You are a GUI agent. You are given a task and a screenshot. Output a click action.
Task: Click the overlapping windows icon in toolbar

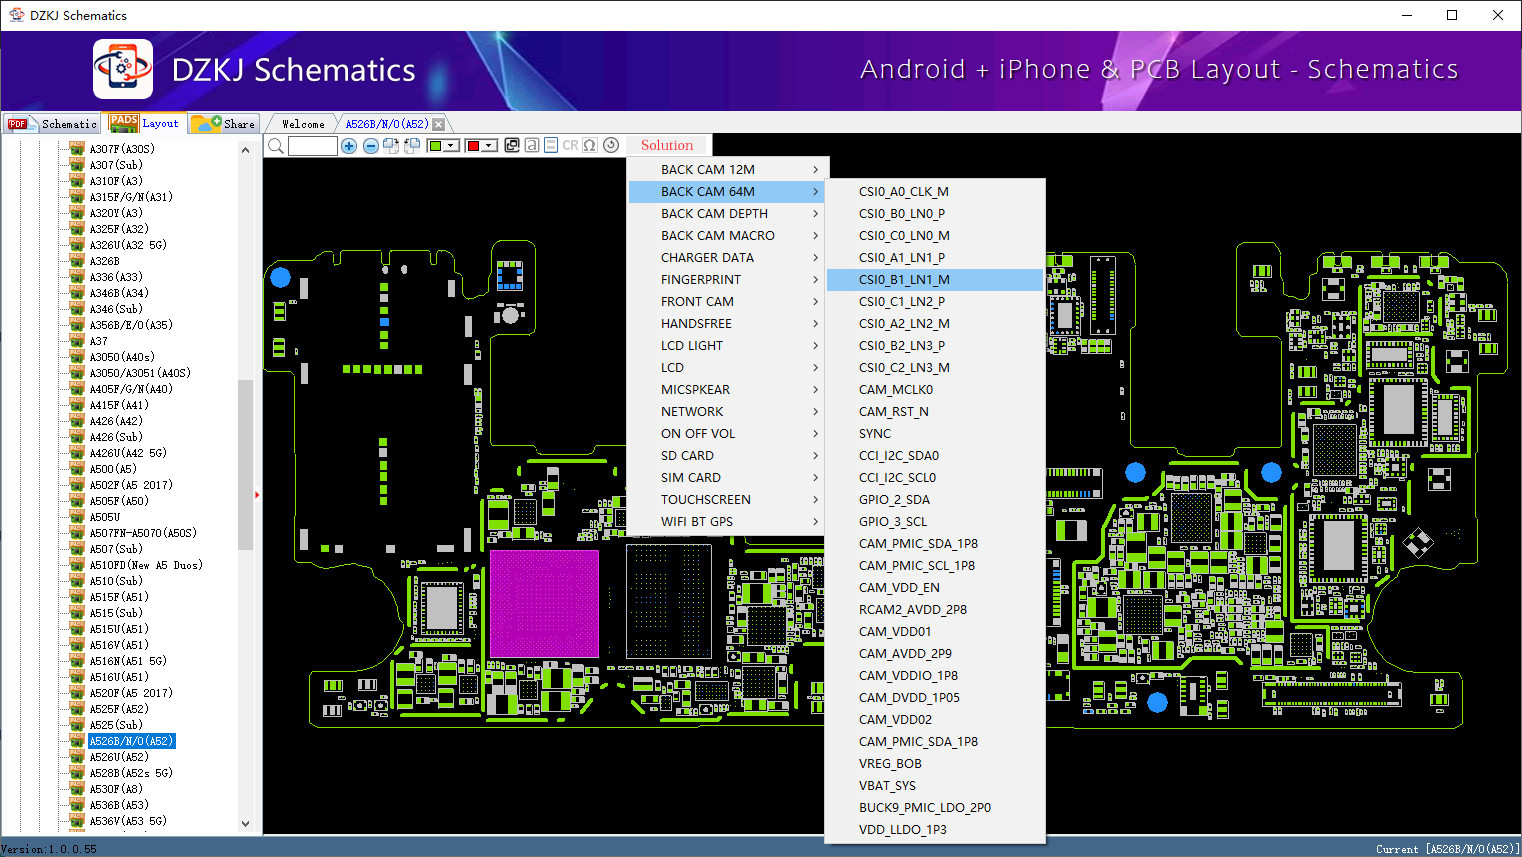click(512, 146)
